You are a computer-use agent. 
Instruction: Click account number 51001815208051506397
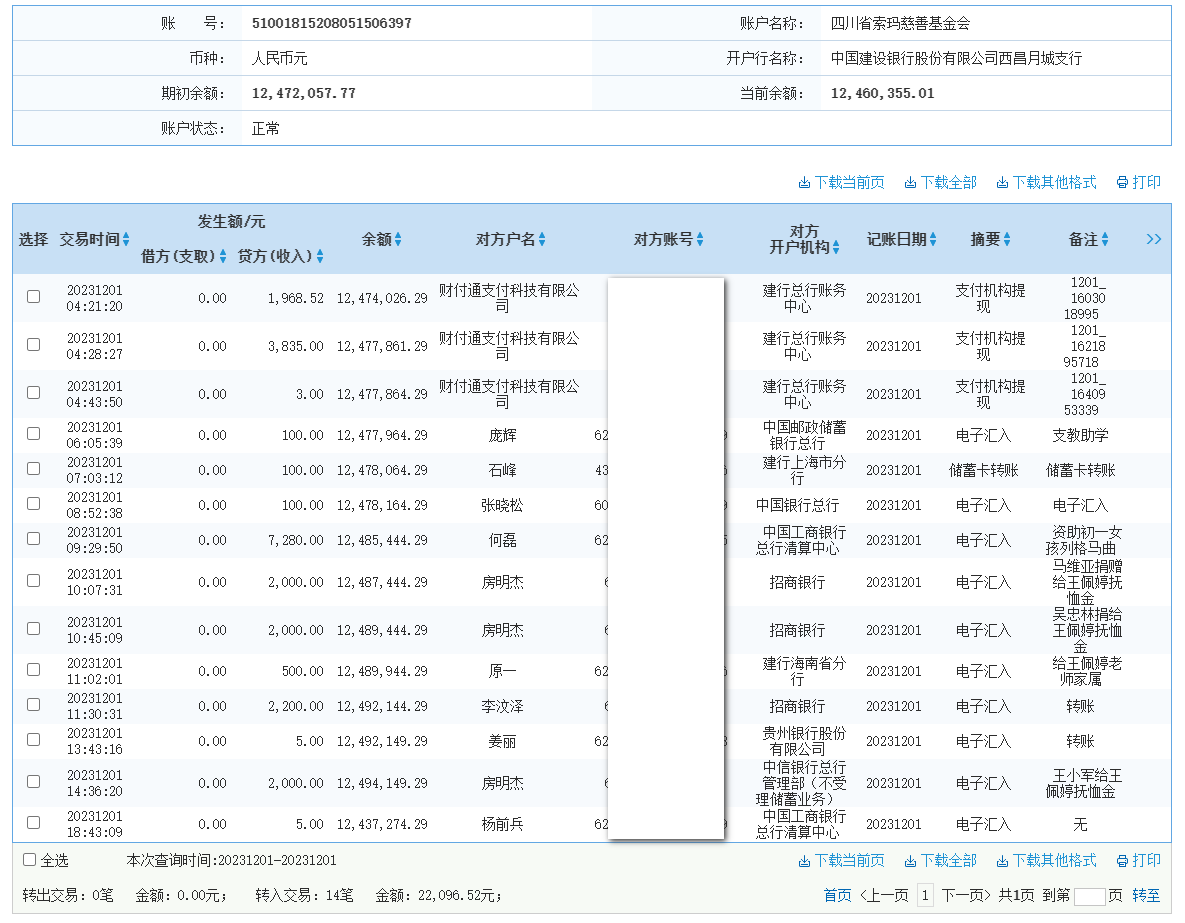[332, 23]
